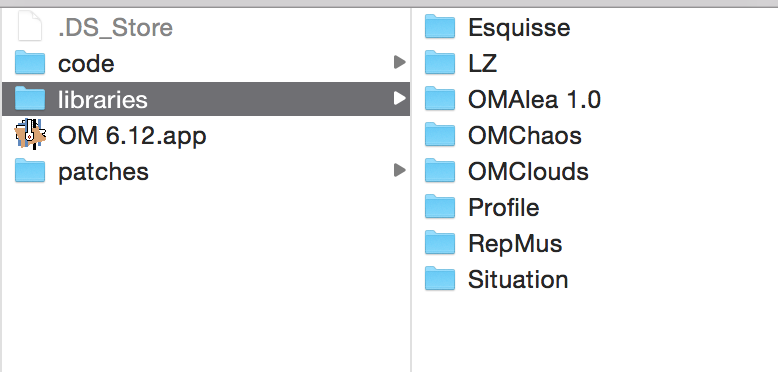Select the Esquisse folder icon
The width and height of the screenshot is (778, 372).
click(x=440, y=27)
